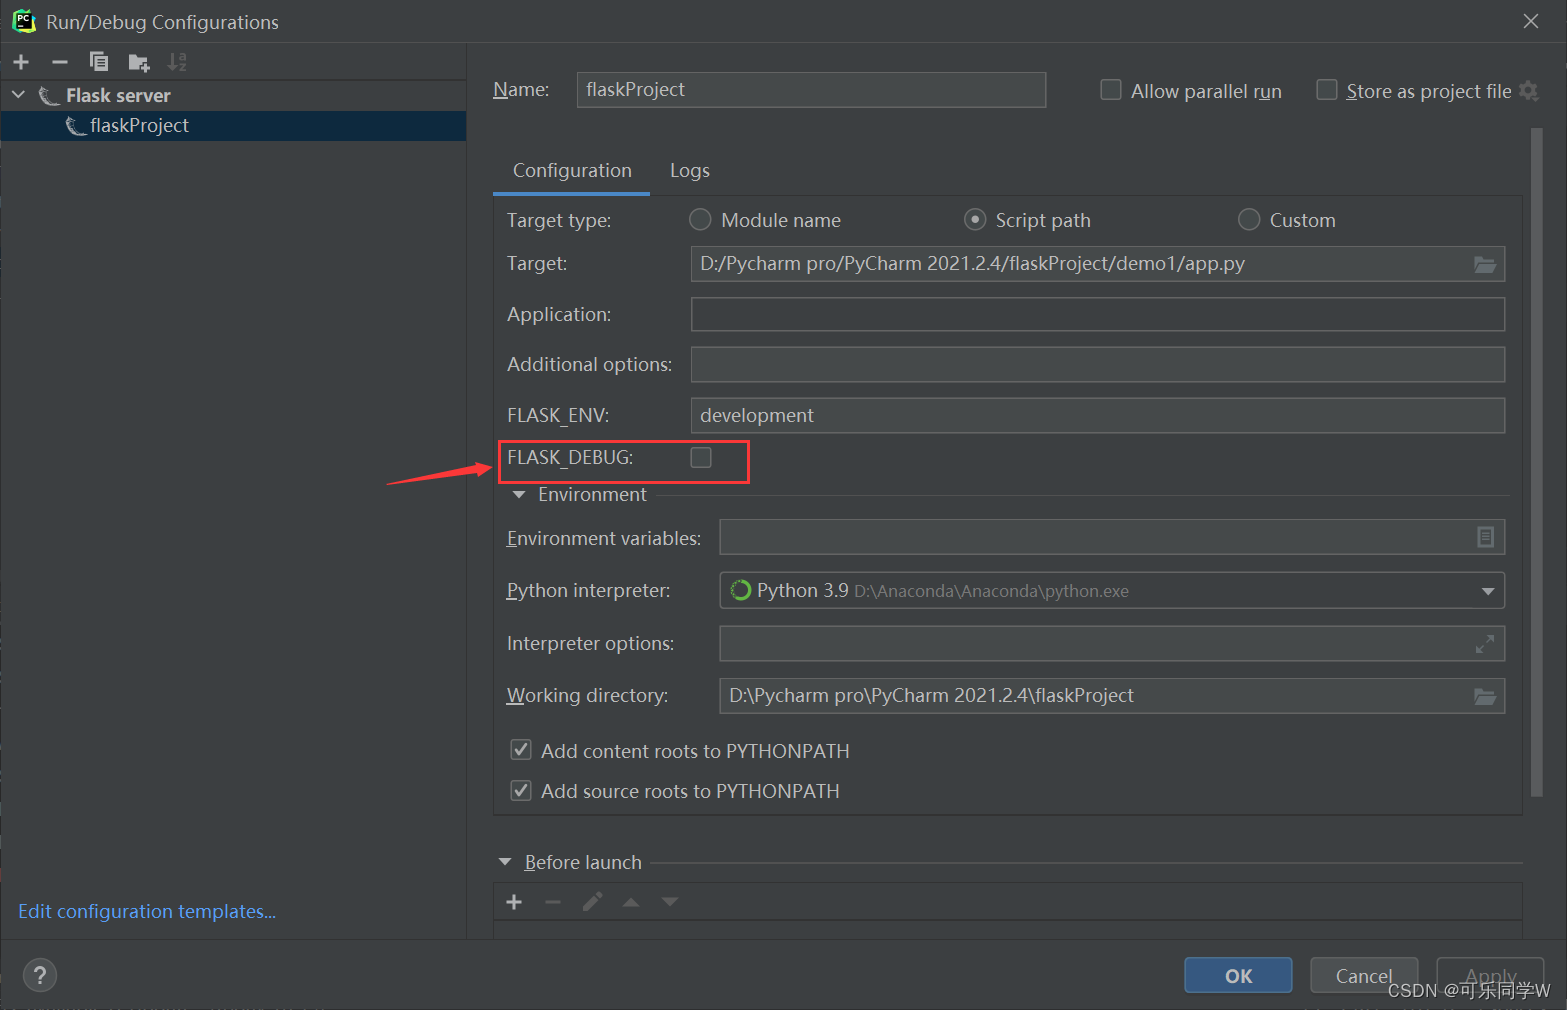
Task: Remove selected configuration with minus icon
Action: pyautogui.click(x=60, y=62)
